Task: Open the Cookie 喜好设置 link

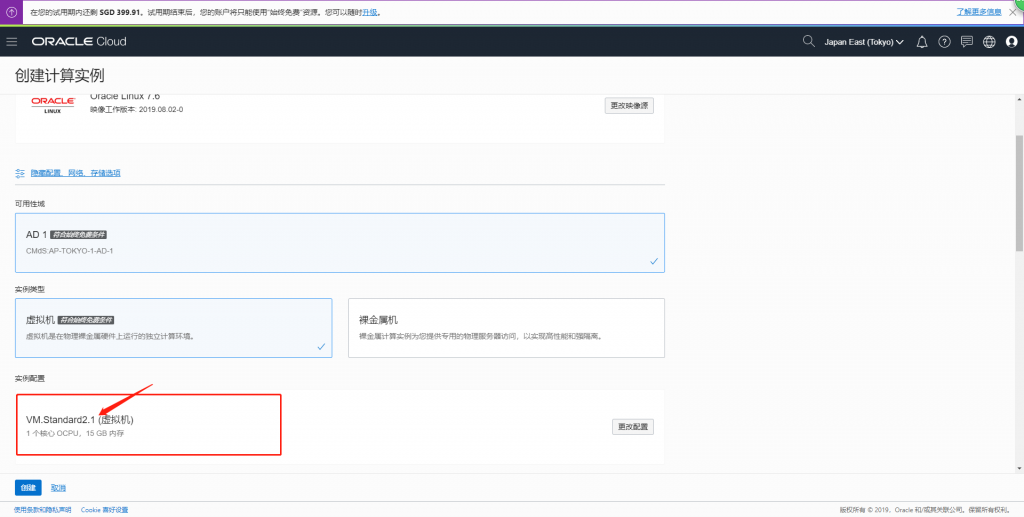Action: pyautogui.click(x=104, y=510)
